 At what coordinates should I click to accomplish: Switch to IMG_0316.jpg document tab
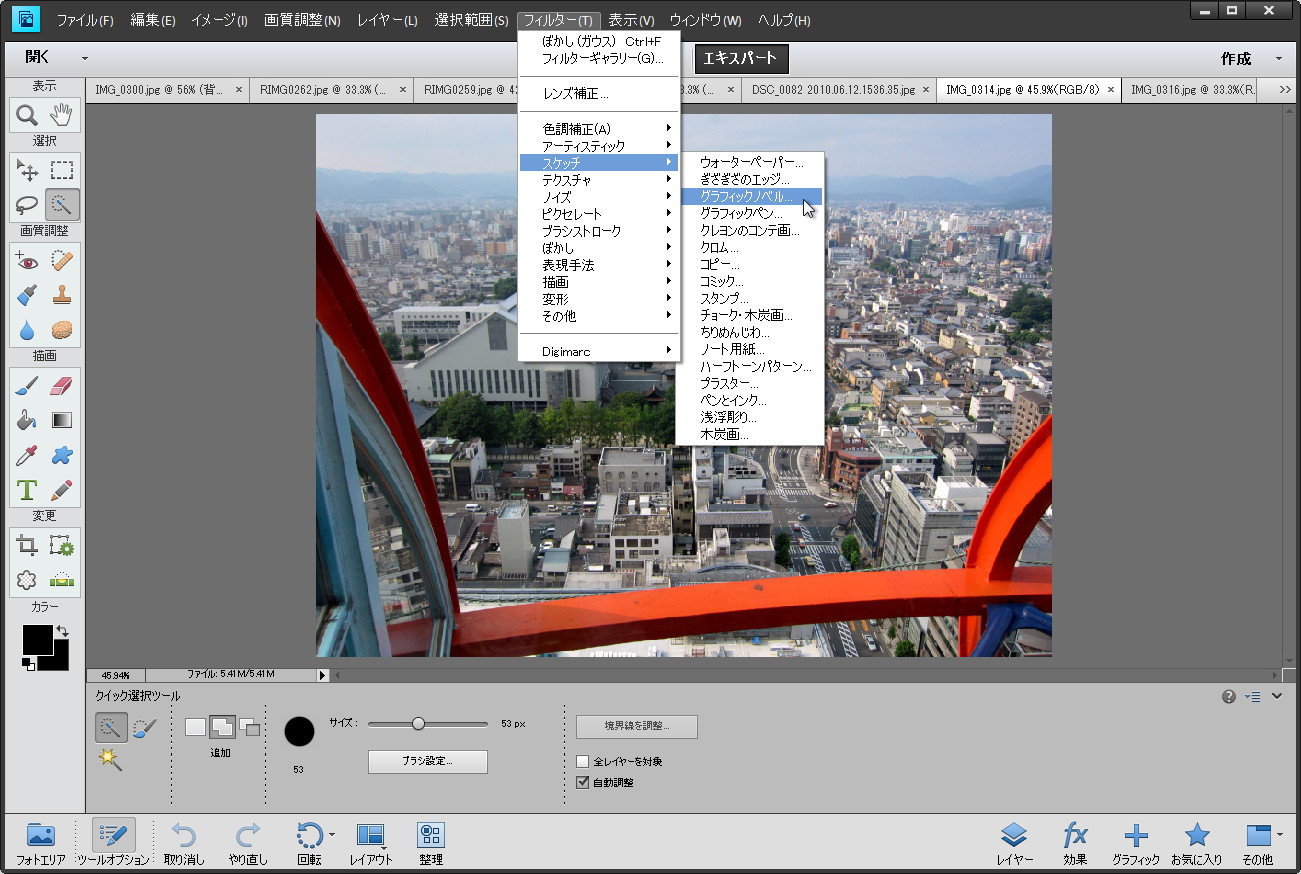[1190, 90]
